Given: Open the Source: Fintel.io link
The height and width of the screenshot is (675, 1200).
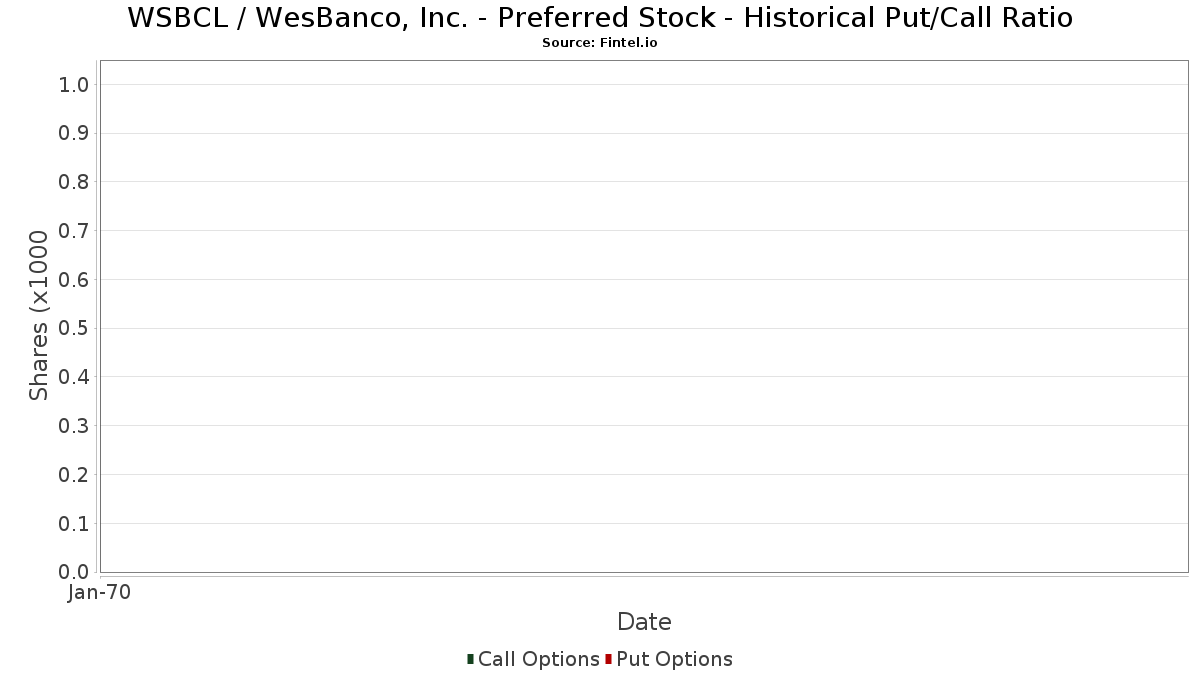Looking at the screenshot, I should [x=600, y=43].
